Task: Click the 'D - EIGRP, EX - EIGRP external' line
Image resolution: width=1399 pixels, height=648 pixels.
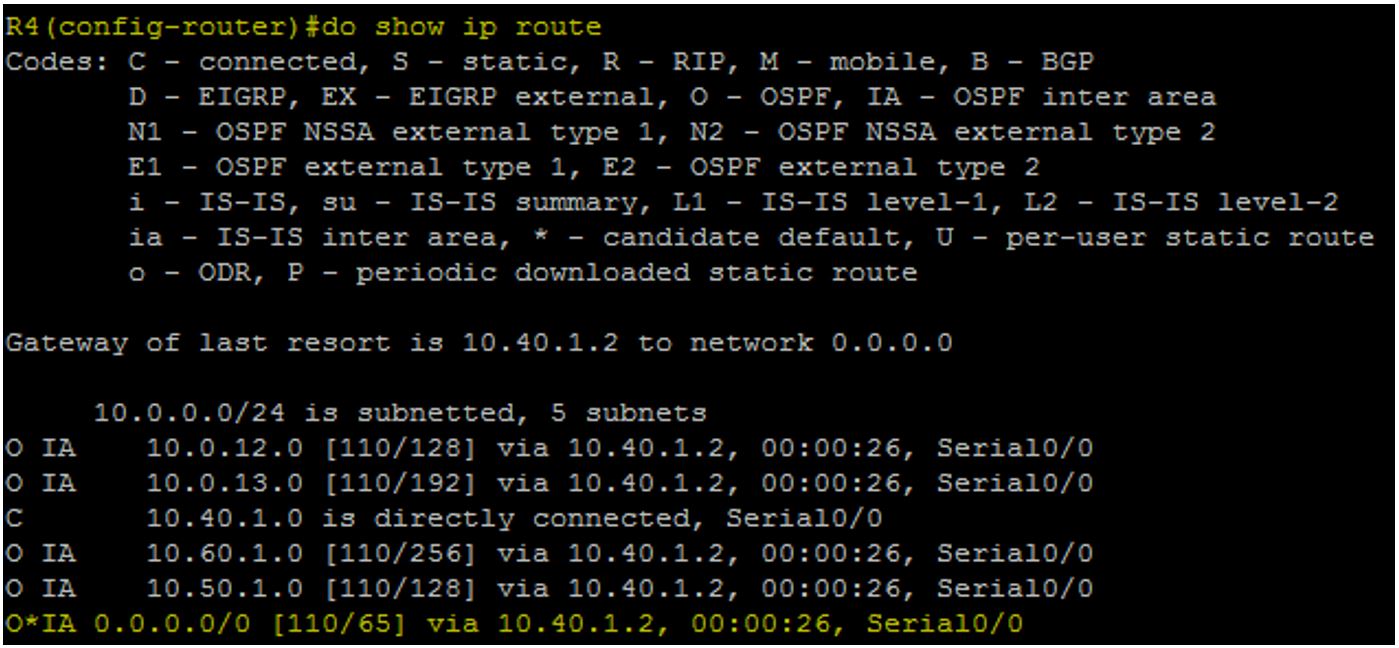Action: click(672, 97)
